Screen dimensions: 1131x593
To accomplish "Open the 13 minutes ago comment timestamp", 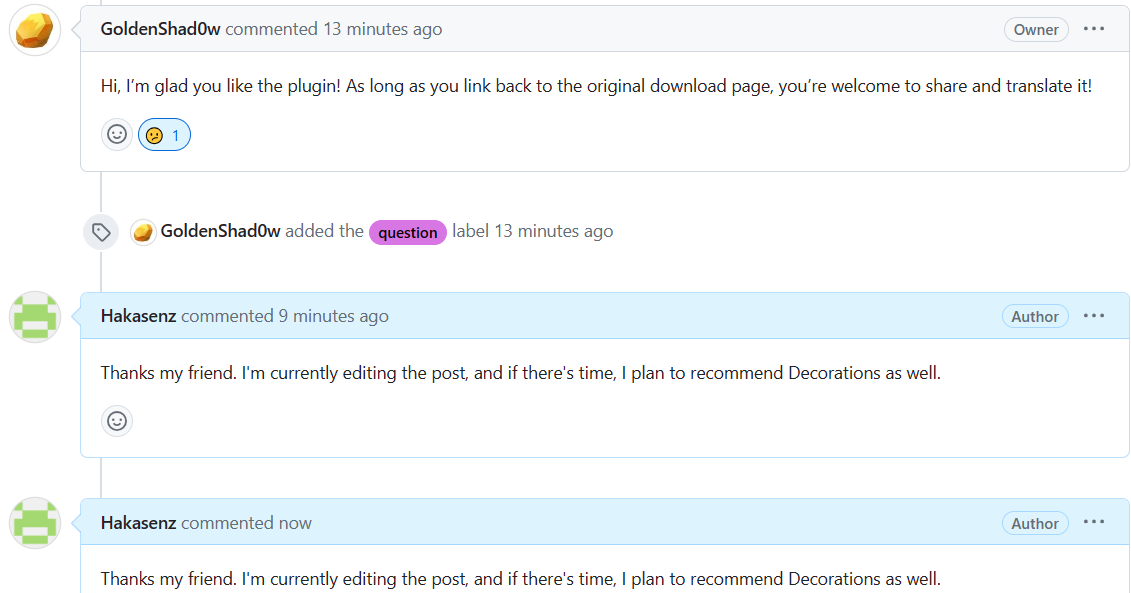I will coord(382,30).
